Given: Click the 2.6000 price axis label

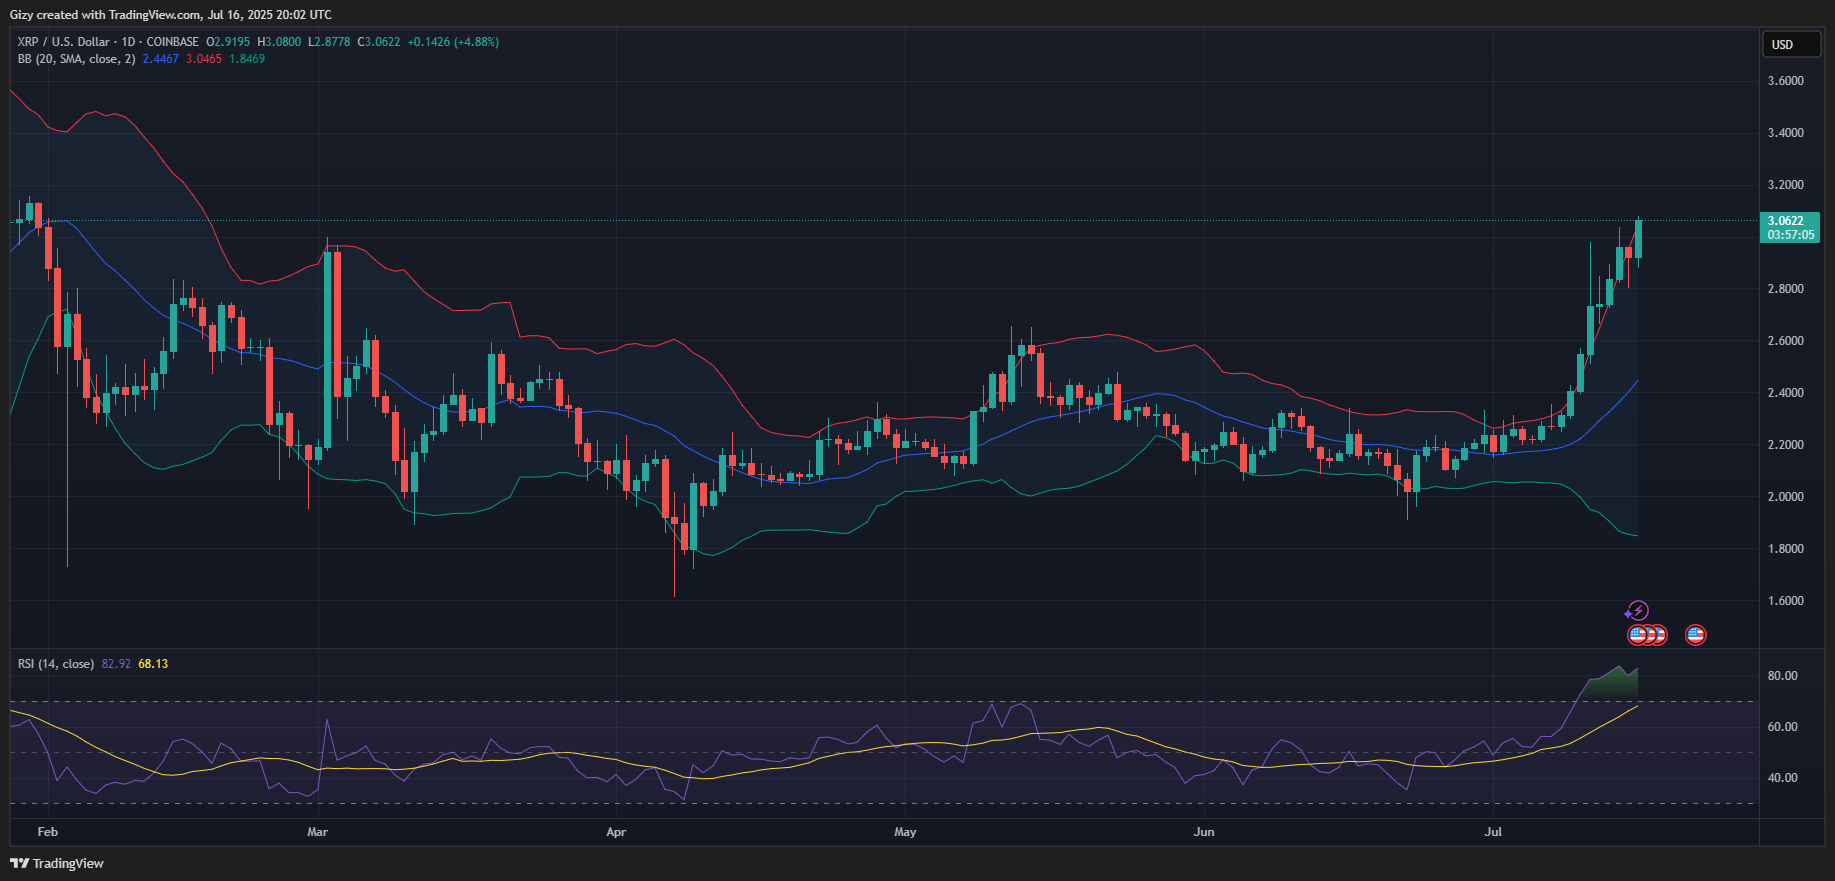Looking at the screenshot, I should click(1786, 341).
